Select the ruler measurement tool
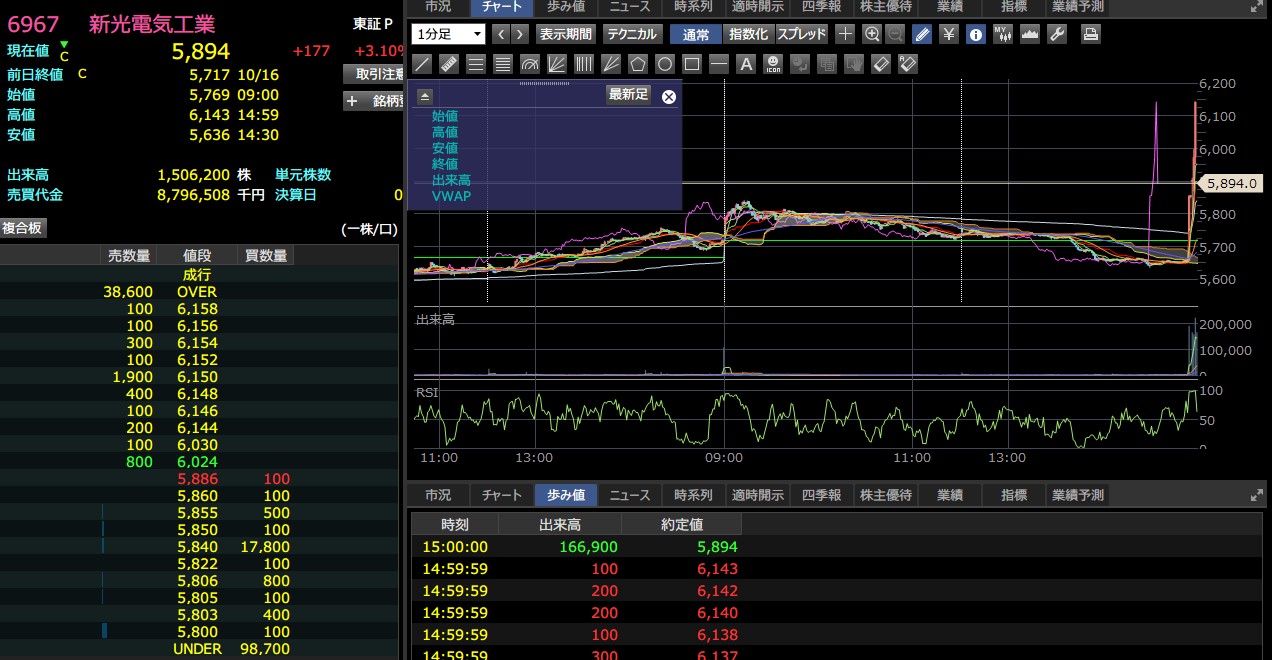Image resolution: width=1272 pixels, height=660 pixels. tap(449, 64)
